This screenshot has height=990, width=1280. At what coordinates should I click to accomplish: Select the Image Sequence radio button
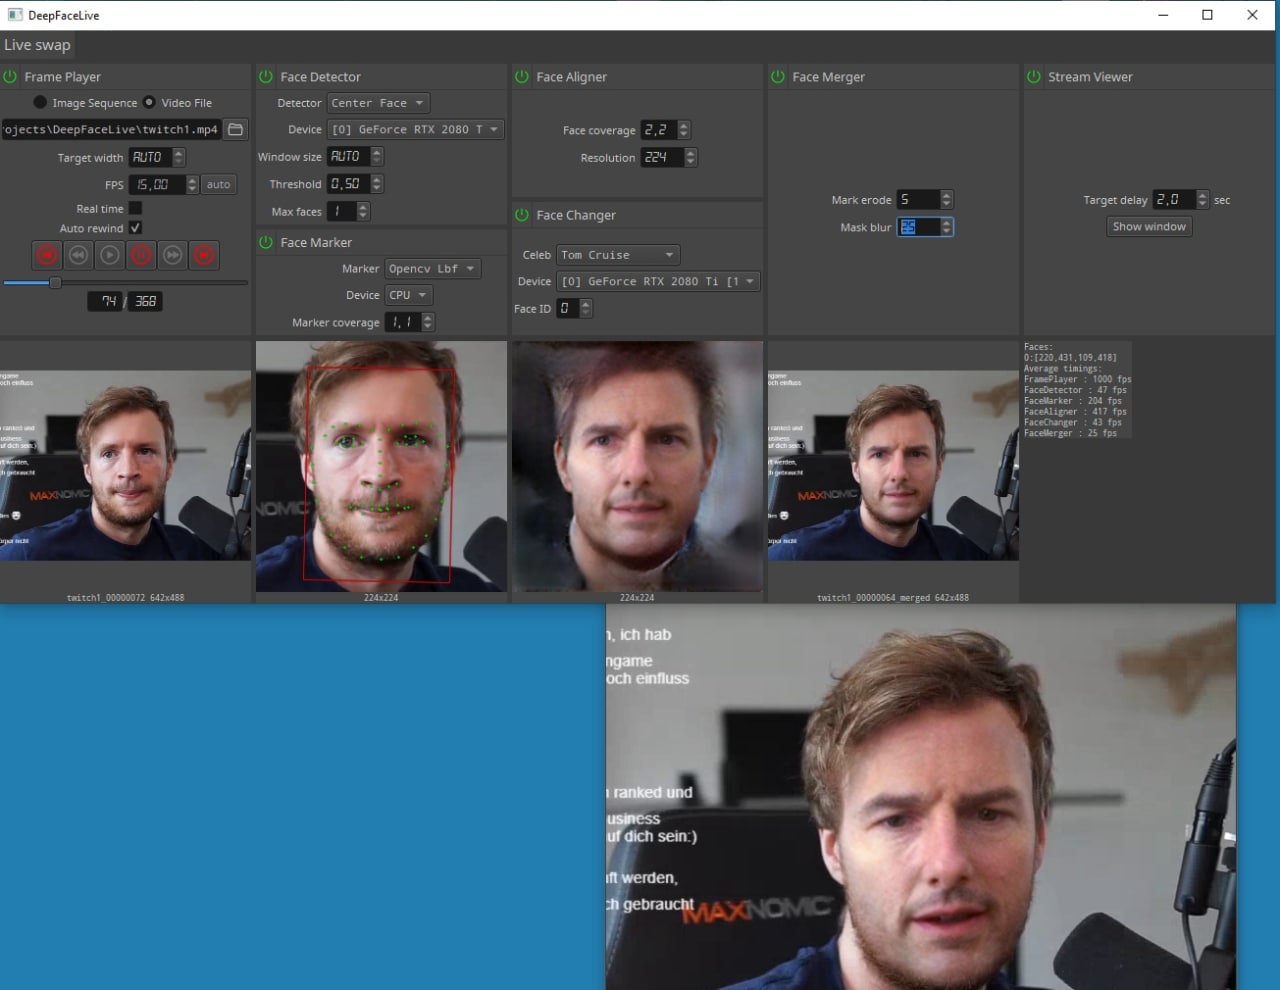pyautogui.click(x=40, y=102)
